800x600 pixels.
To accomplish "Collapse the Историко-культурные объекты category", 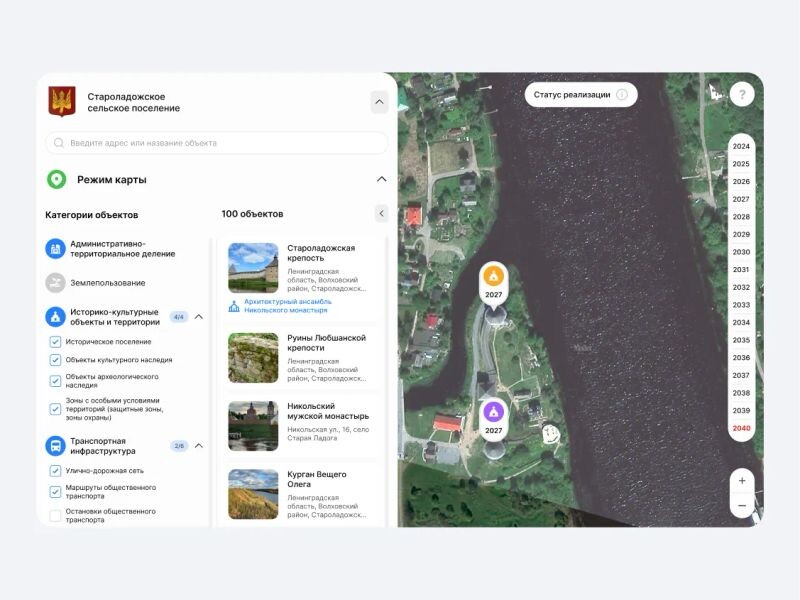I will [x=199, y=317].
